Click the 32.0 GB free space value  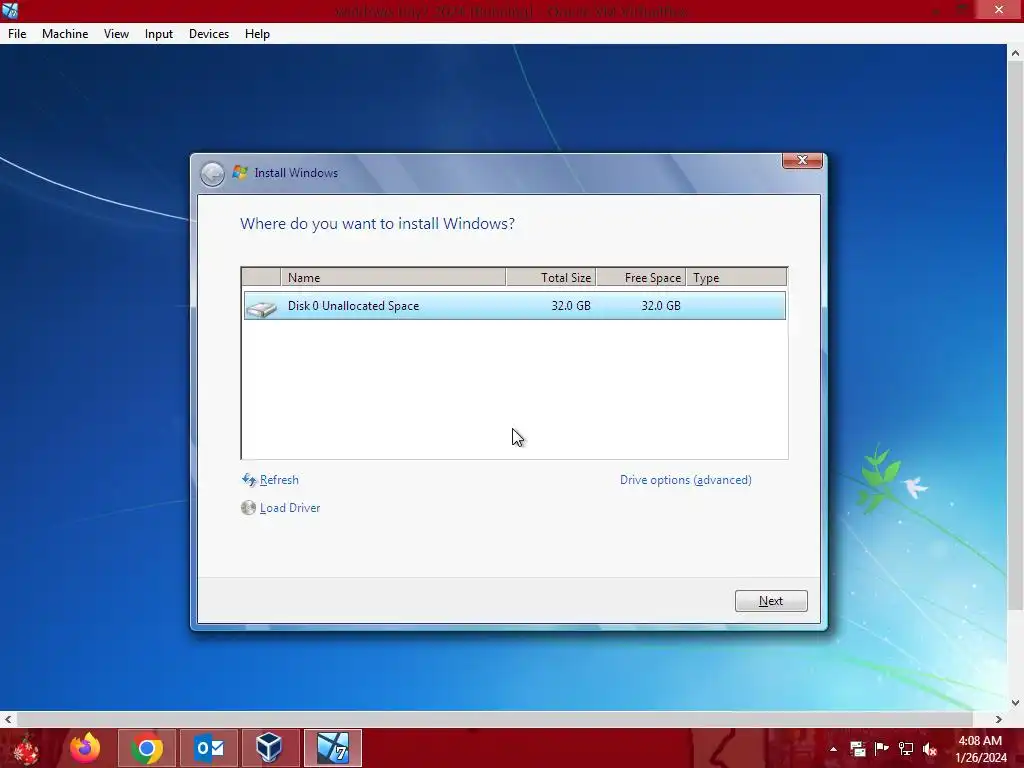[661, 306]
